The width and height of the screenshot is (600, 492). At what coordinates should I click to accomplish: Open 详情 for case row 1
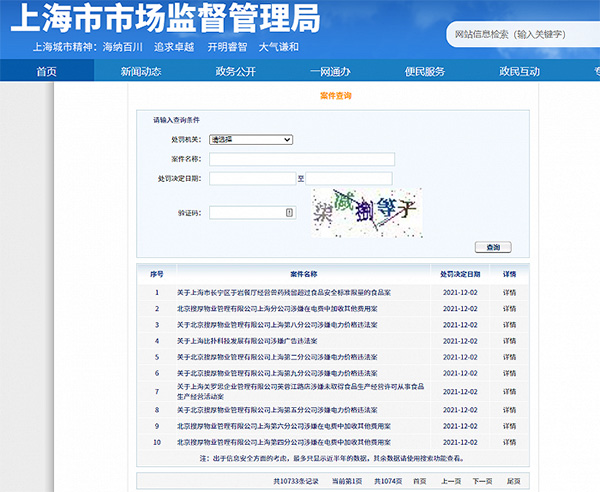509,293
